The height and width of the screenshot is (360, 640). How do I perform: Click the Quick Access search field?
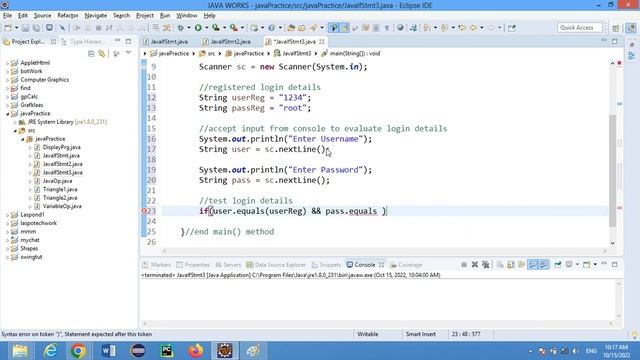579,28
